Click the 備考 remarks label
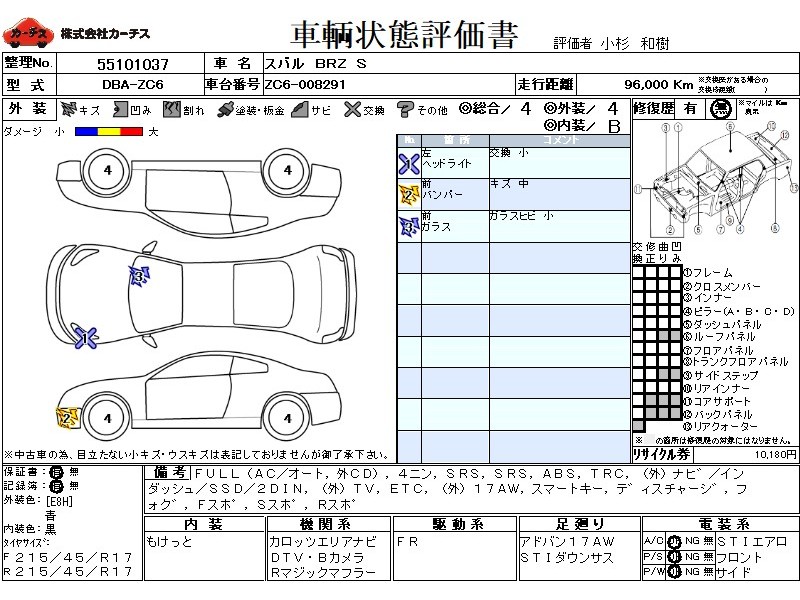The image size is (800, 600). click(x=167, y=471)
